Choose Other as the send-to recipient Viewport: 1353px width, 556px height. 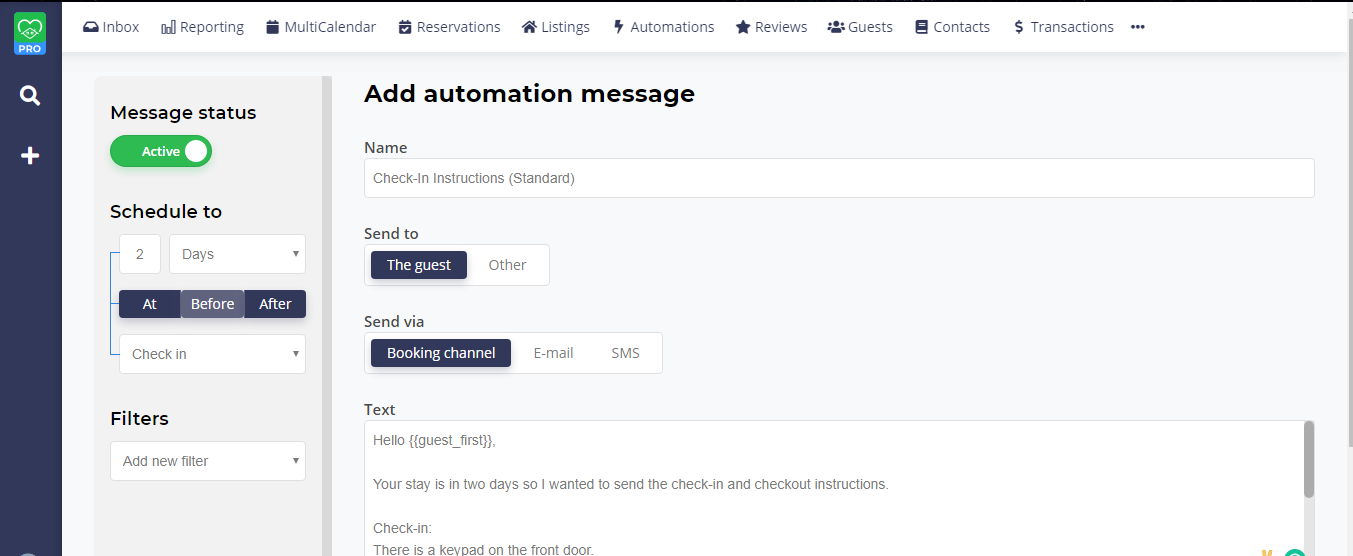[507, 265]
